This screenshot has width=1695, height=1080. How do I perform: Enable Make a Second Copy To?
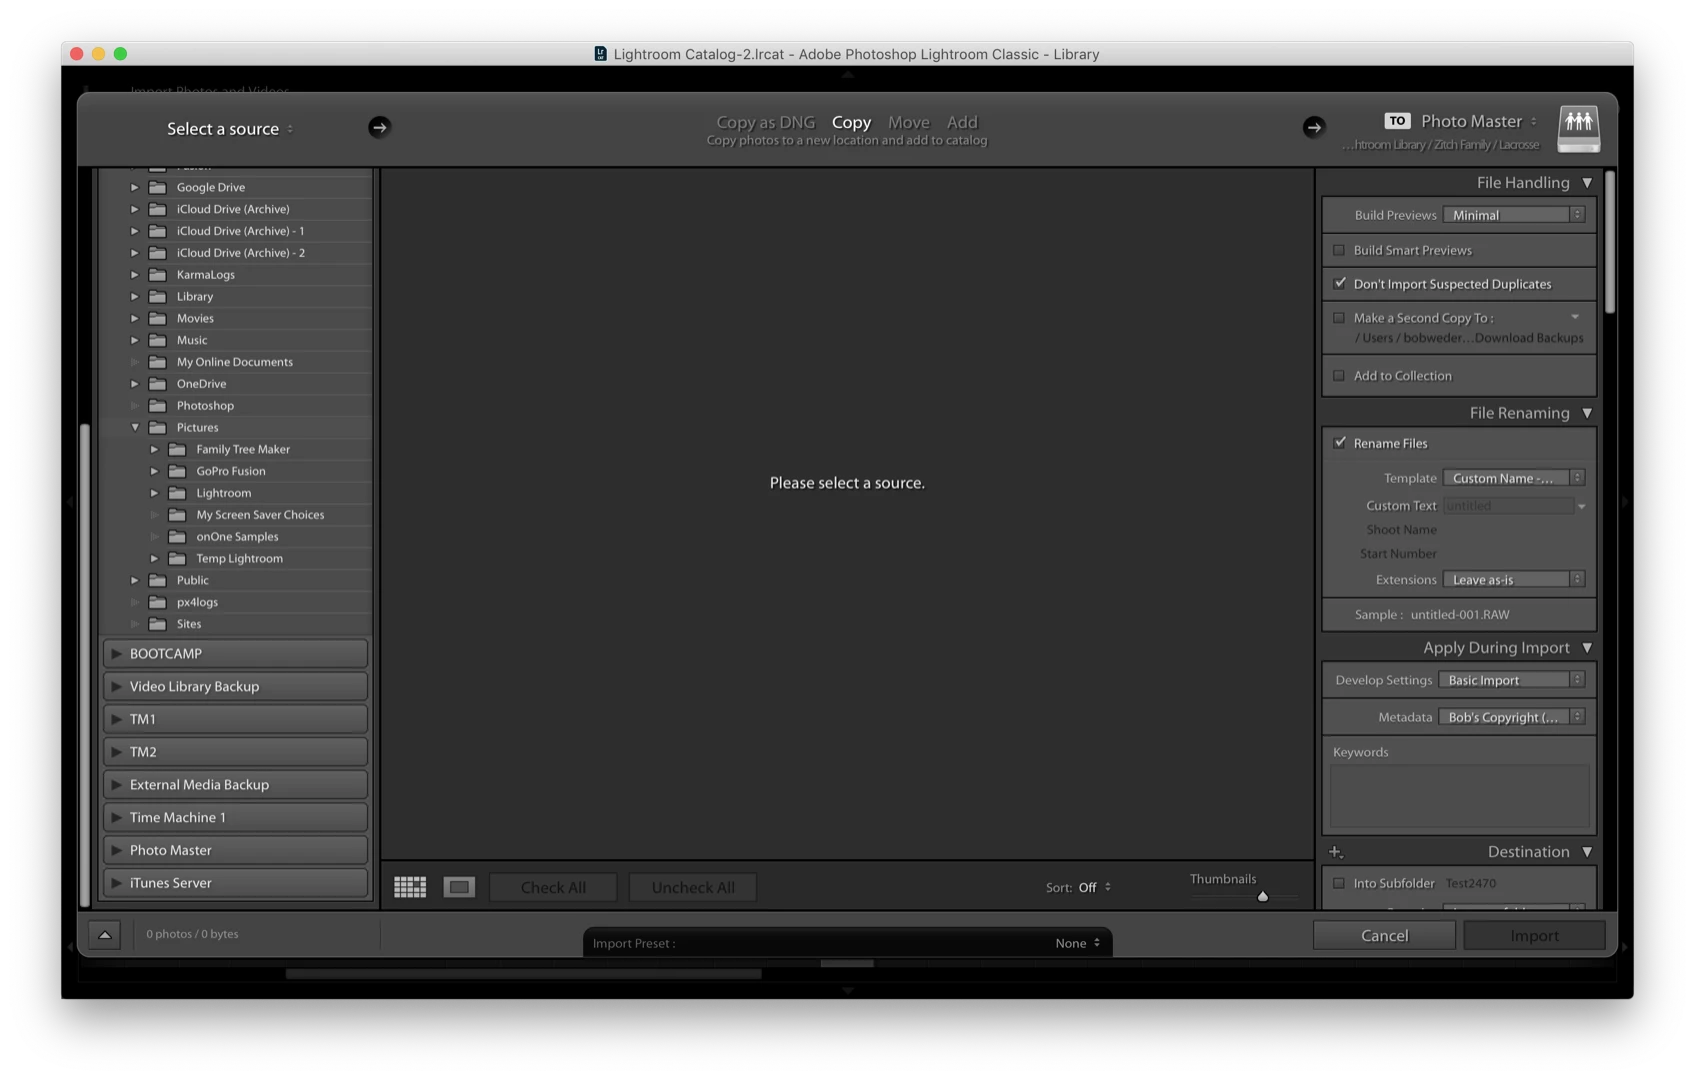click(x=1339, y=318)
